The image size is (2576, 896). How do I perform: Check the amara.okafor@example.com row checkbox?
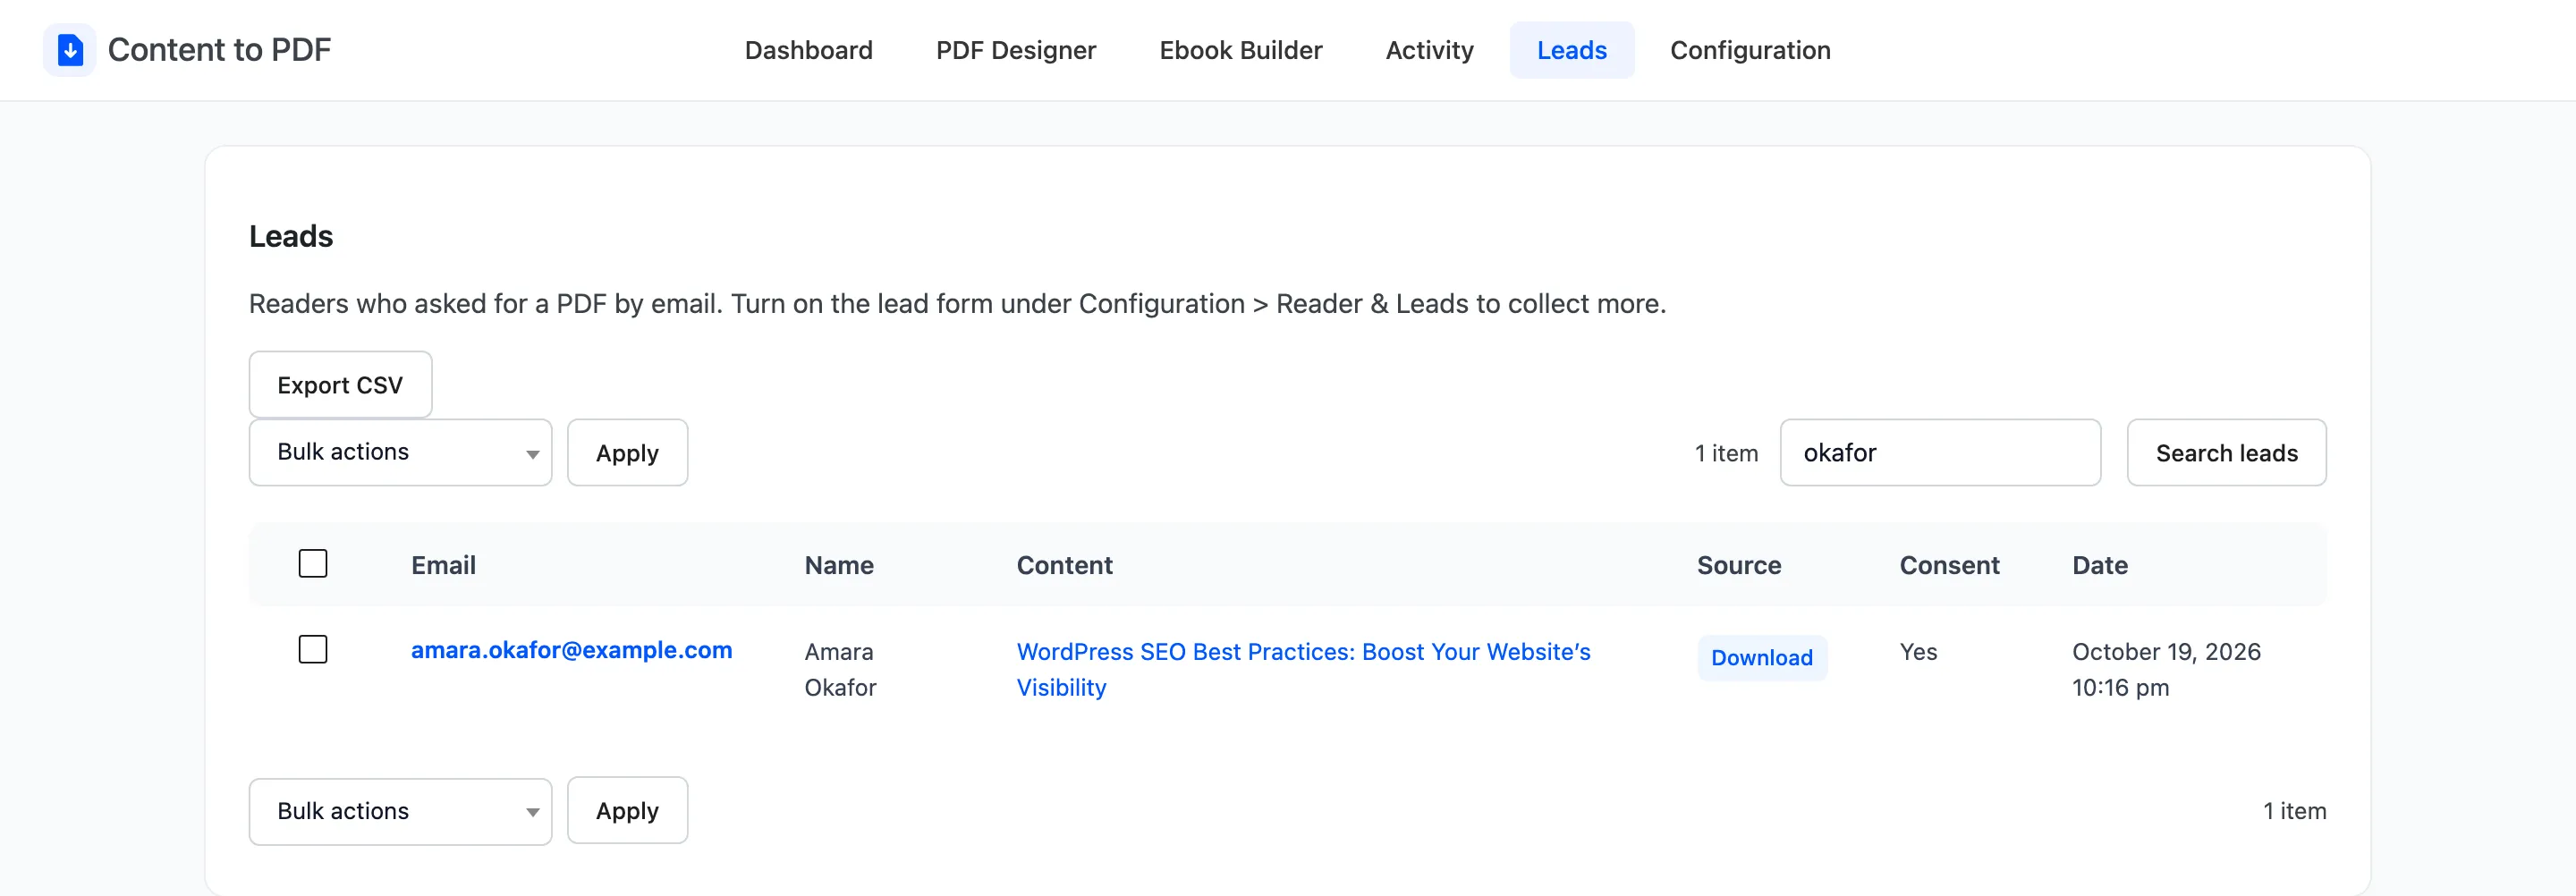click(313, 650)
